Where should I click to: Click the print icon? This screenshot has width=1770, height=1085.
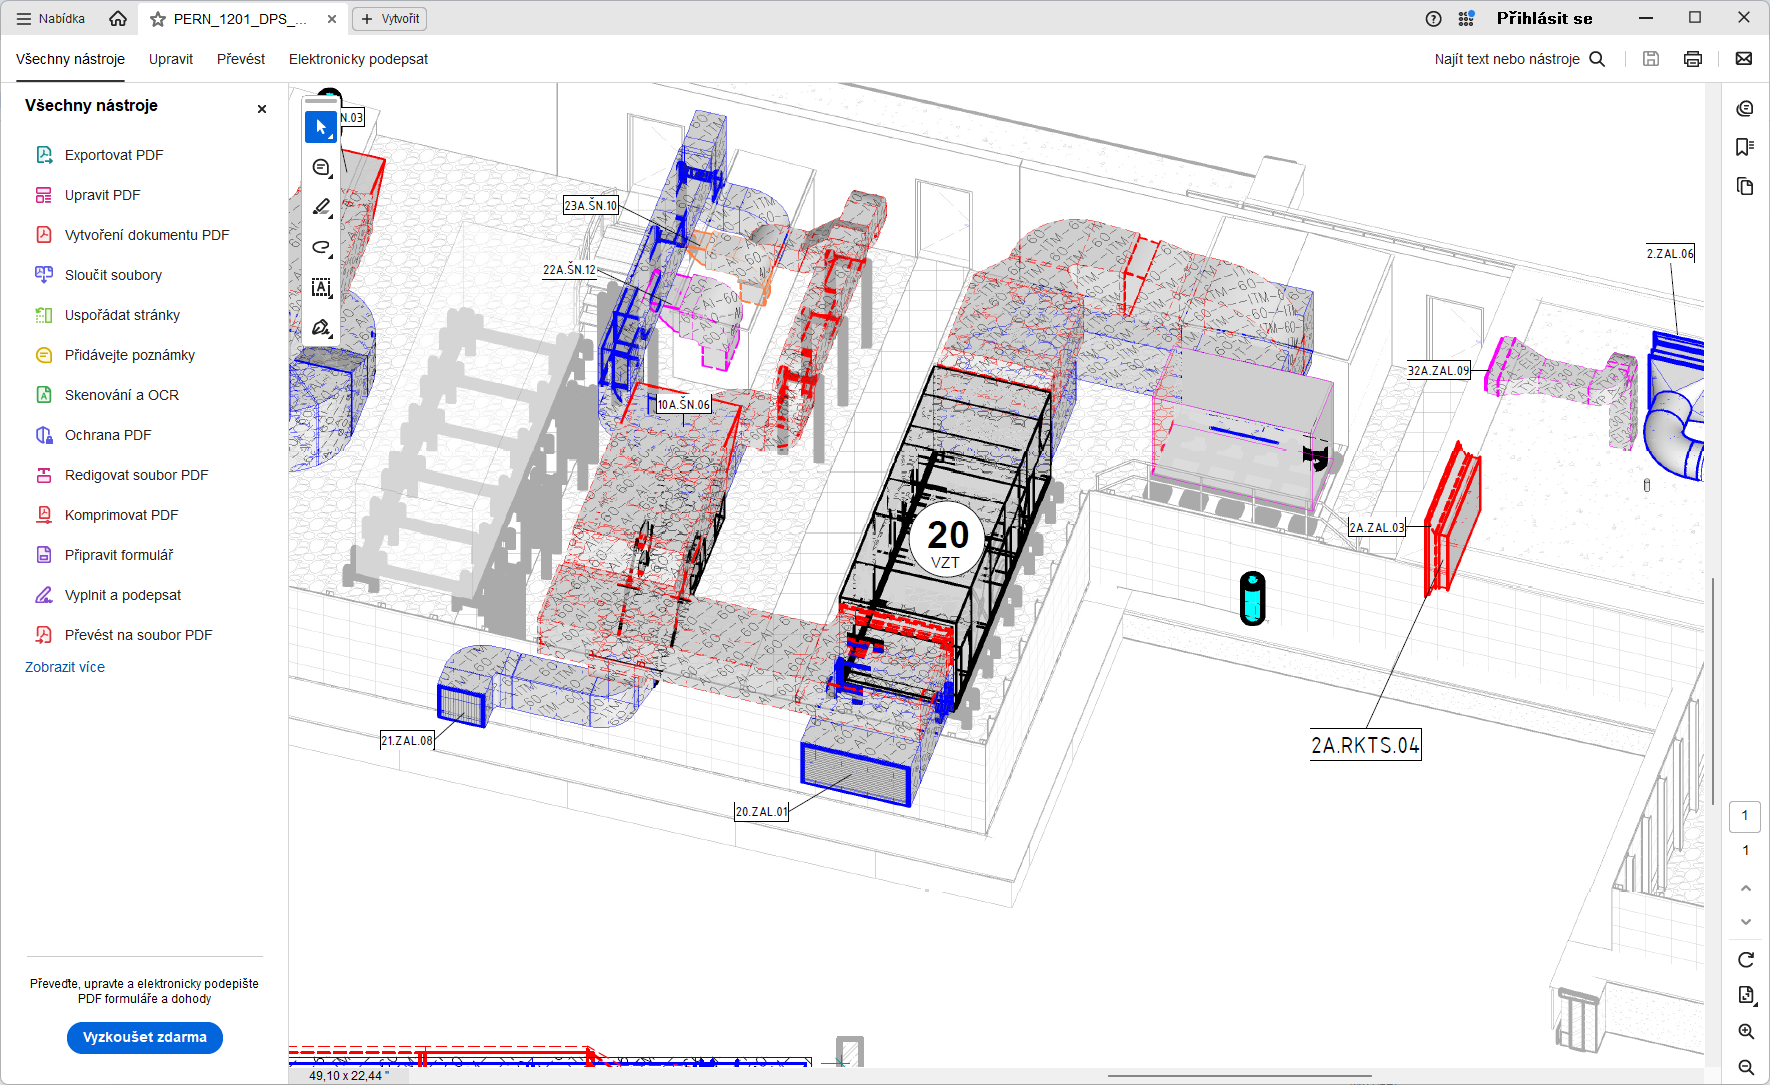pos(1692,59)
